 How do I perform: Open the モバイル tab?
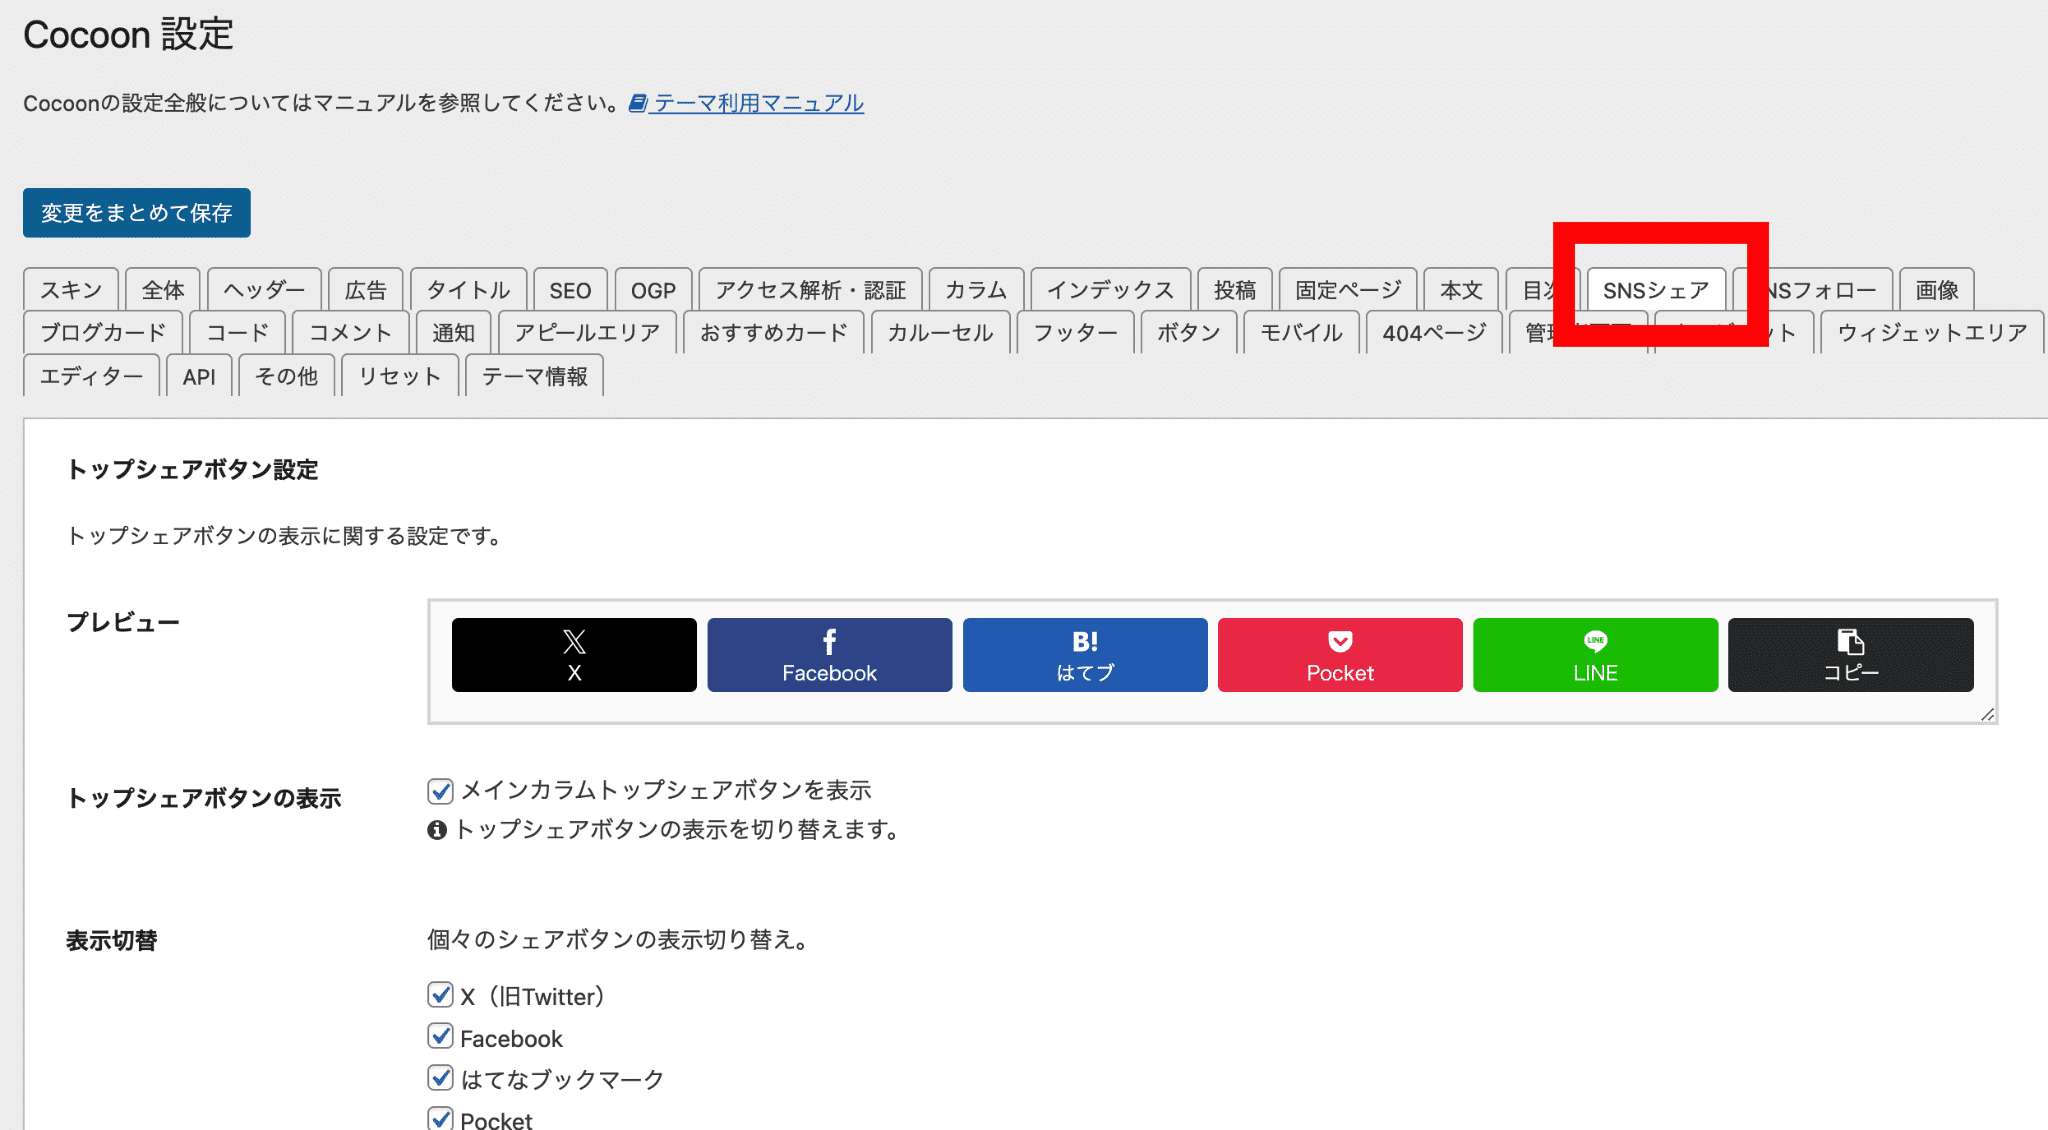[x=1301, y=333]
